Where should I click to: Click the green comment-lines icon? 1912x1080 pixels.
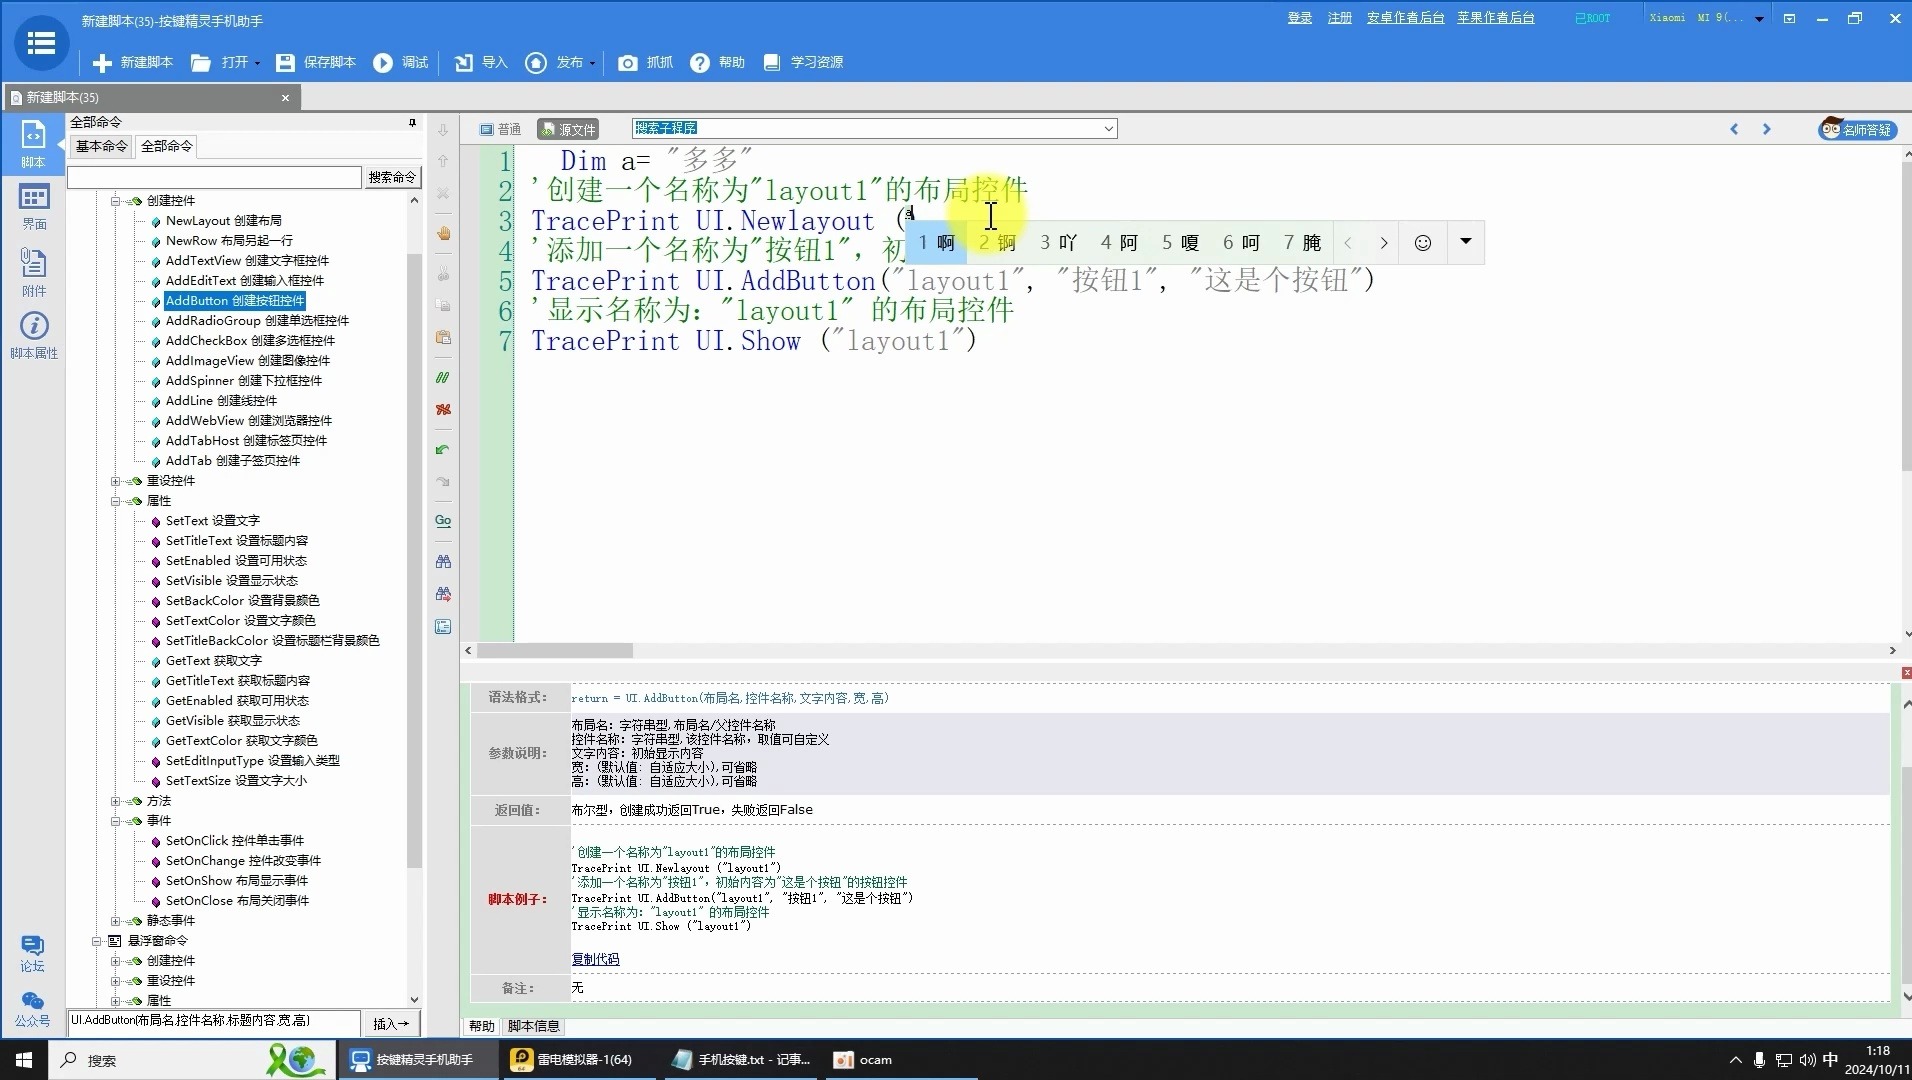click(443, 377)
